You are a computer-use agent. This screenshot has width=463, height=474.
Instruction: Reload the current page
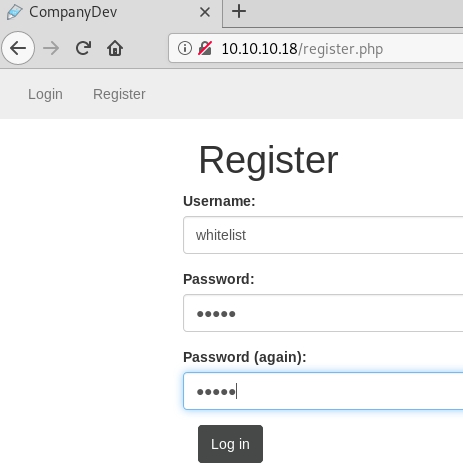click(83, 48)
